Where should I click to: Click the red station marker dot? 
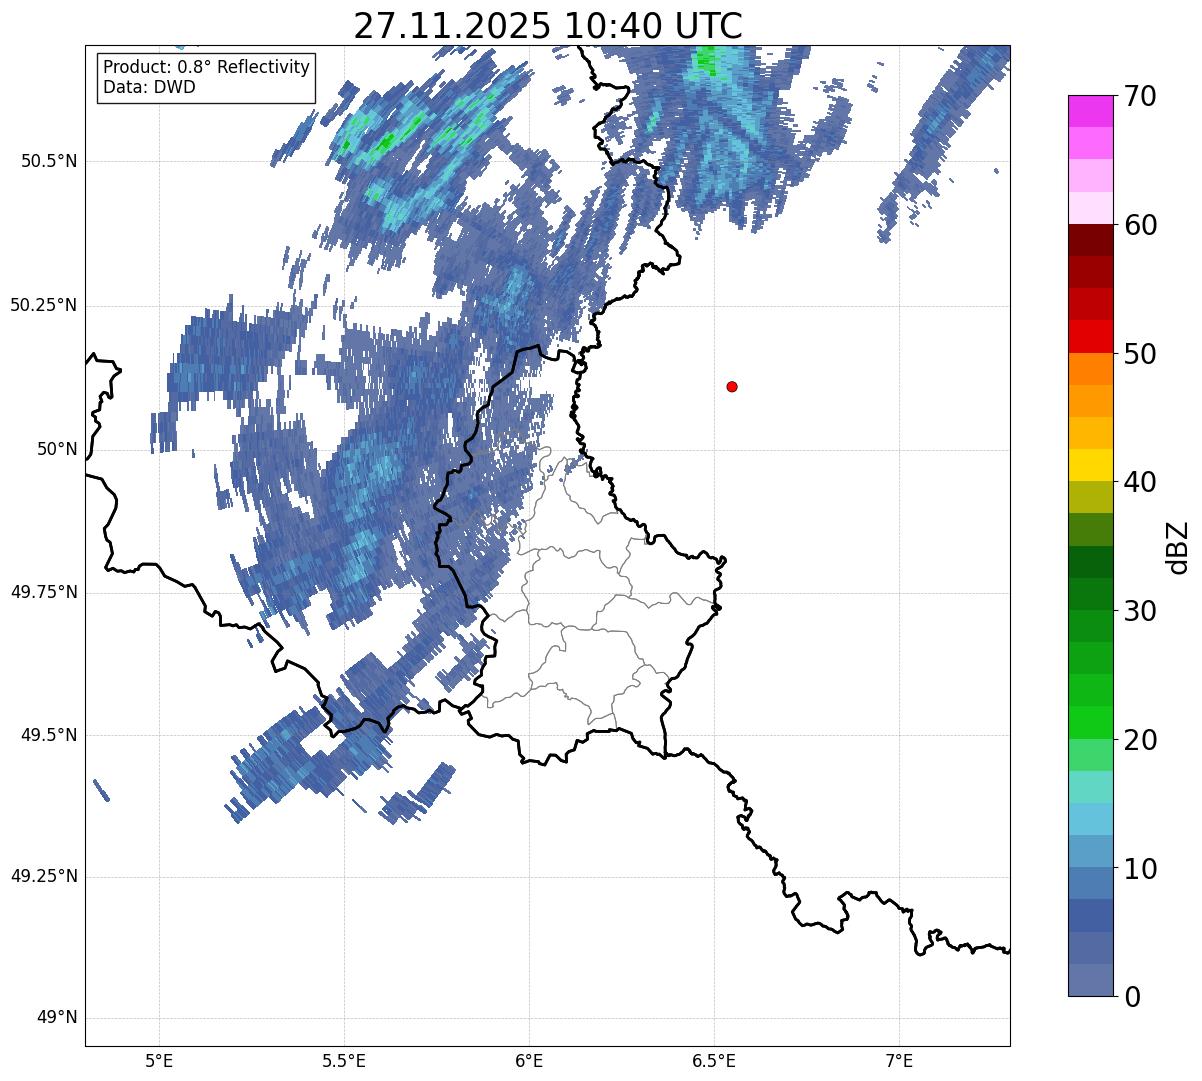tap(732, 386)
